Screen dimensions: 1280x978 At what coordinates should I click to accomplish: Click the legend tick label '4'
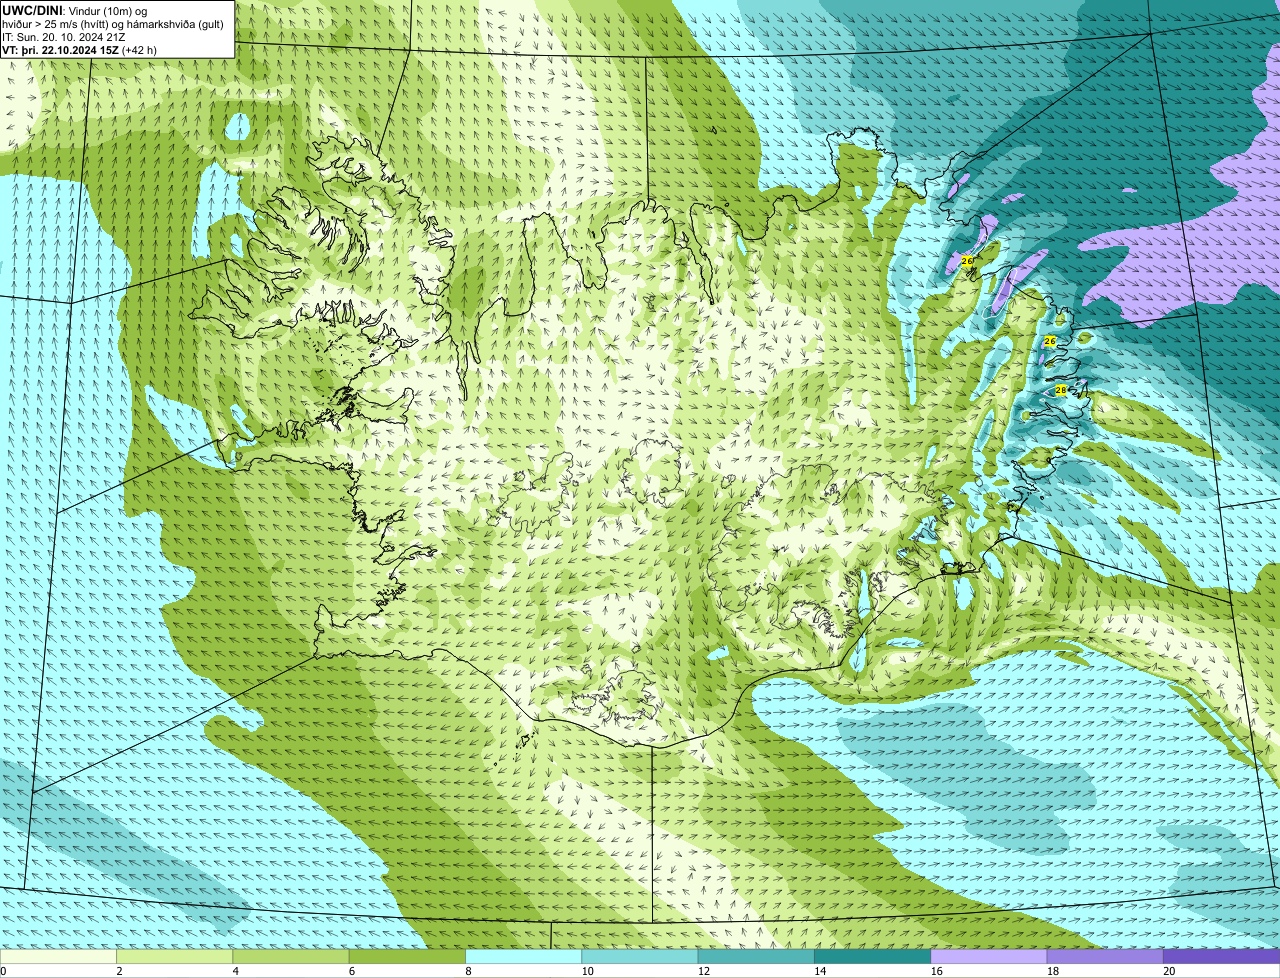click(235, 971)
